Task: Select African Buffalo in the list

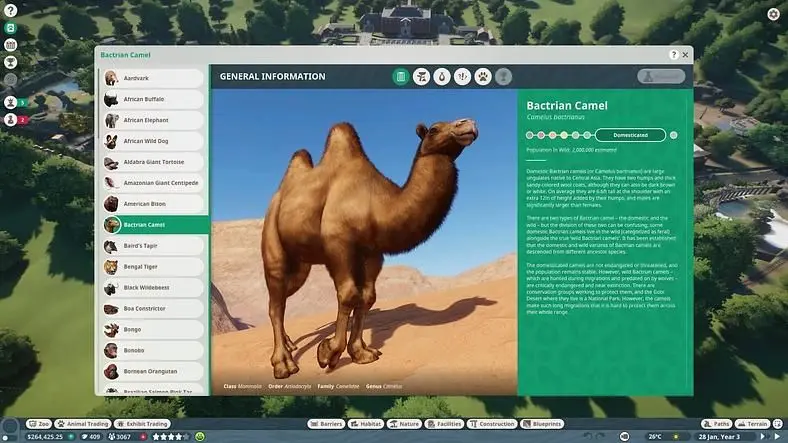Action: coord(153,99)
